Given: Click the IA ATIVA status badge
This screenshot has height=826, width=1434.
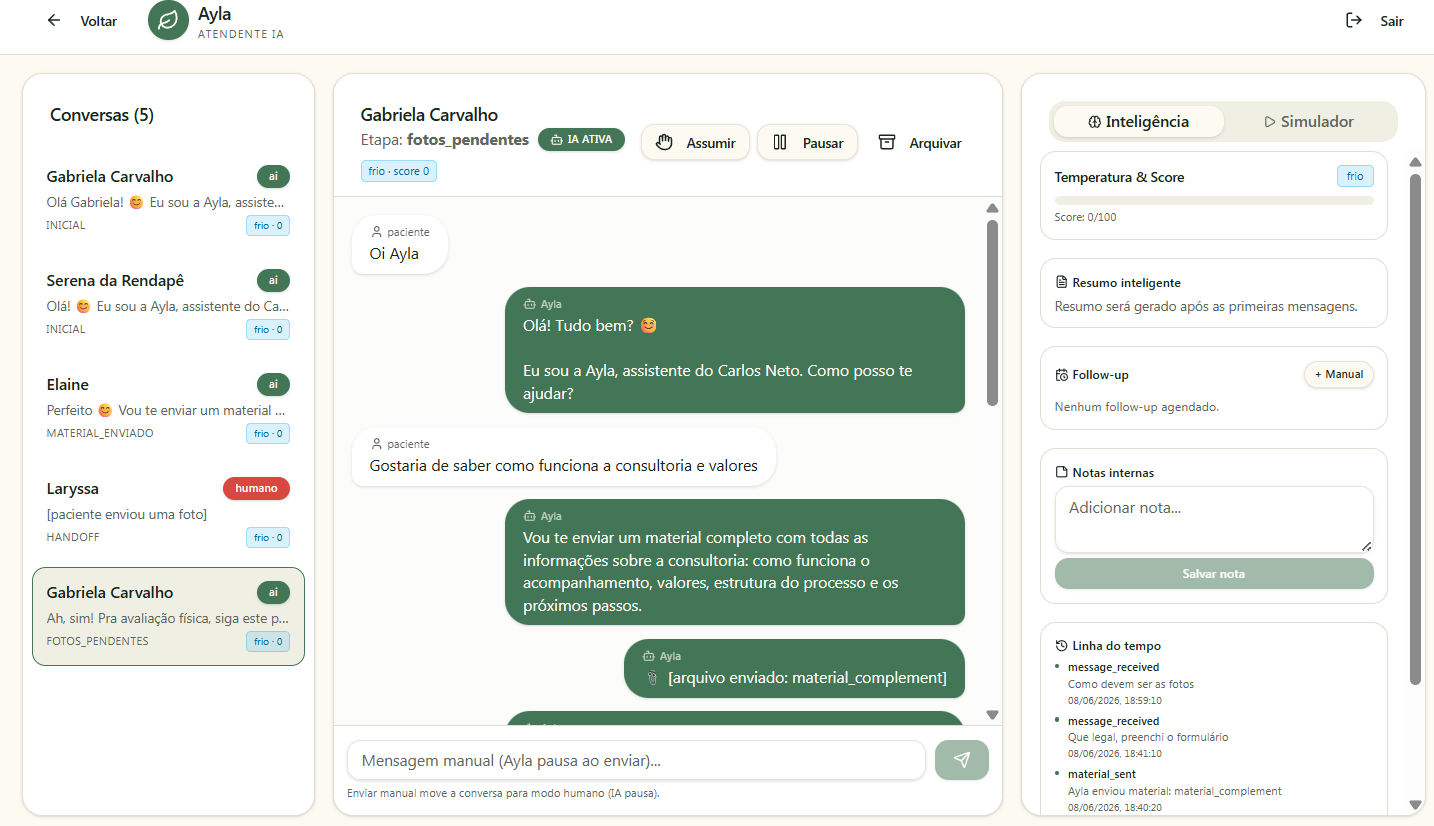Looking at the screenshot, I should 581,140.
